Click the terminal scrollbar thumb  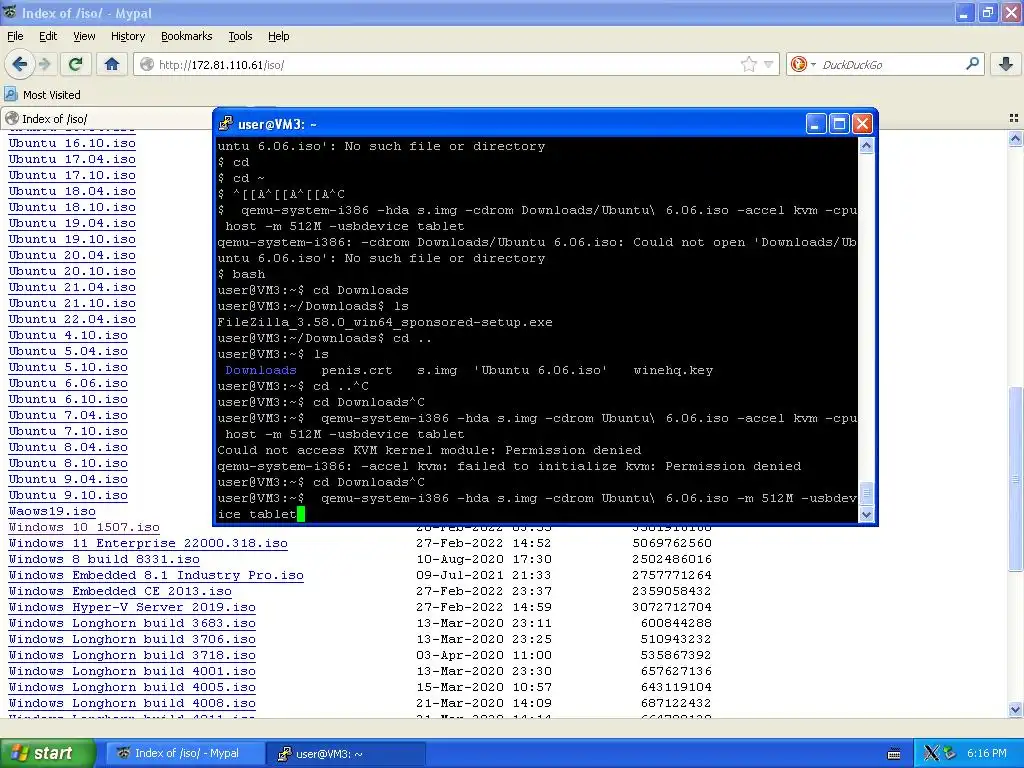866,494
